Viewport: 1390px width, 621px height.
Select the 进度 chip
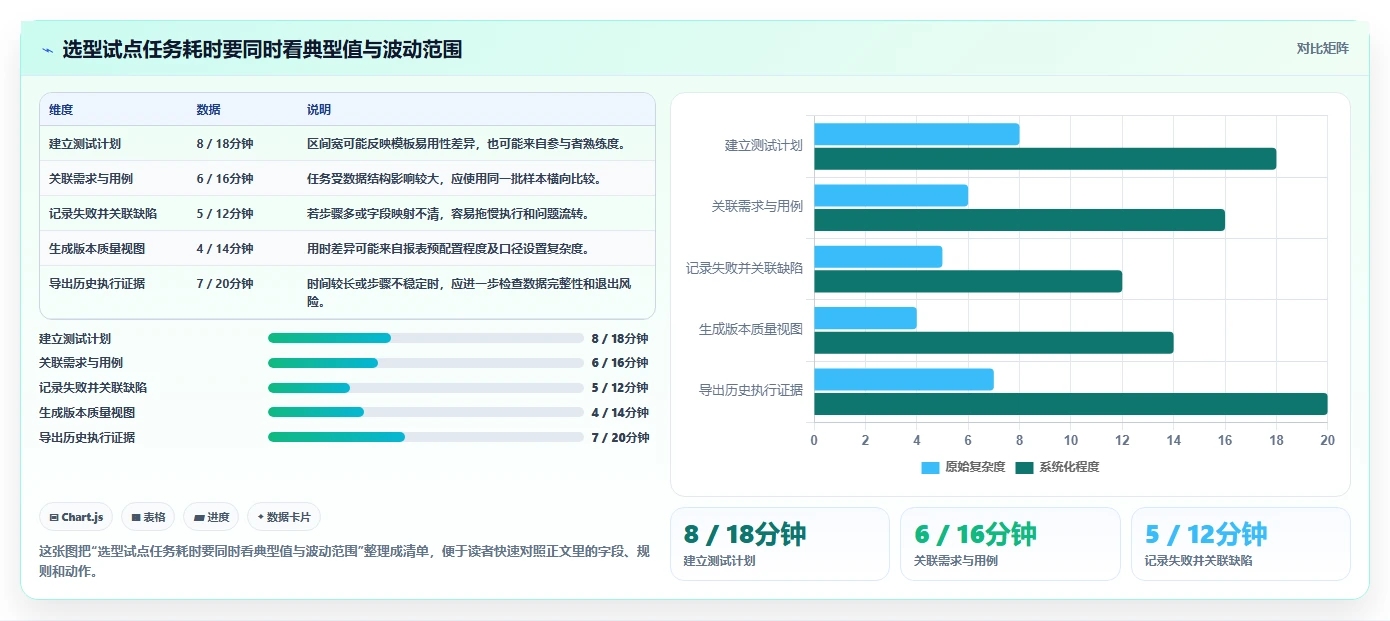(211, 517)
